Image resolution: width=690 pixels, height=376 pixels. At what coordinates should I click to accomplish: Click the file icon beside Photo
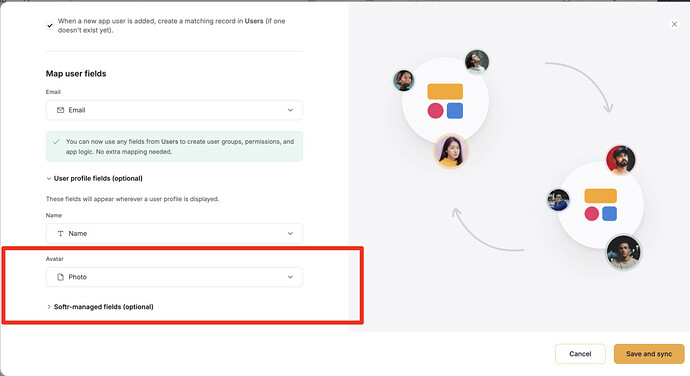point(60,277)
